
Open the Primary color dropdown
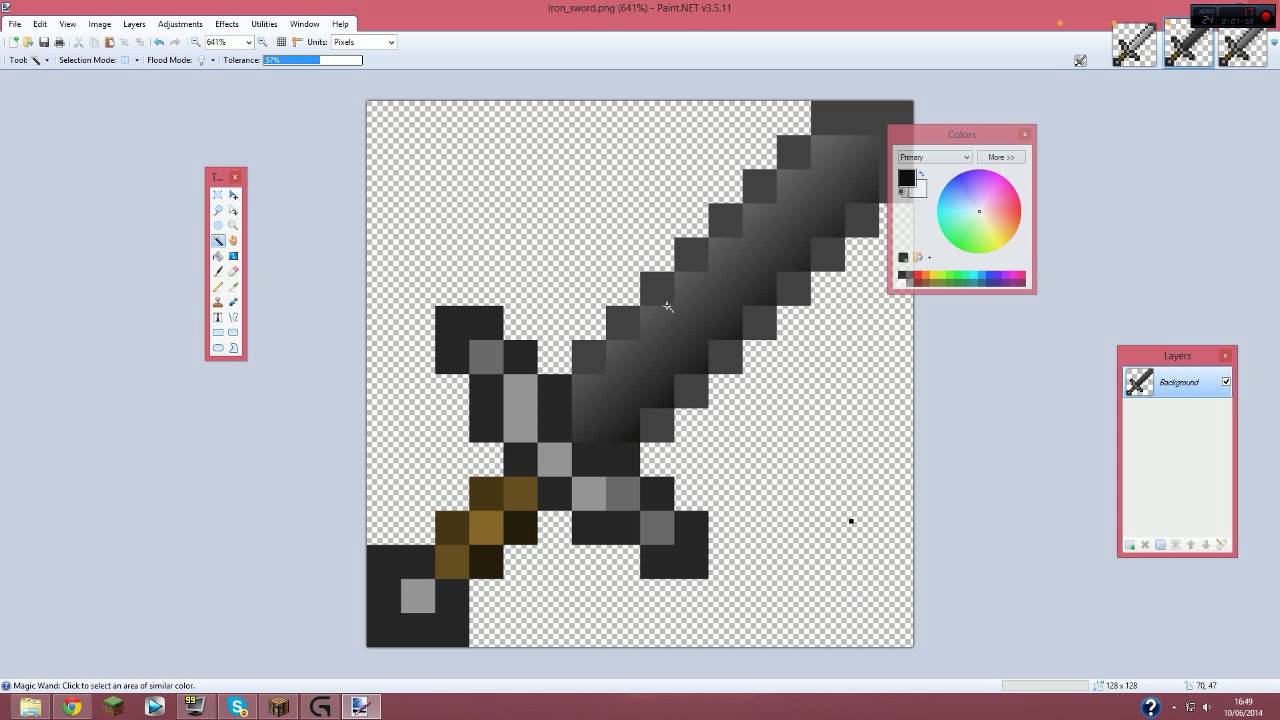coord(934,157)
